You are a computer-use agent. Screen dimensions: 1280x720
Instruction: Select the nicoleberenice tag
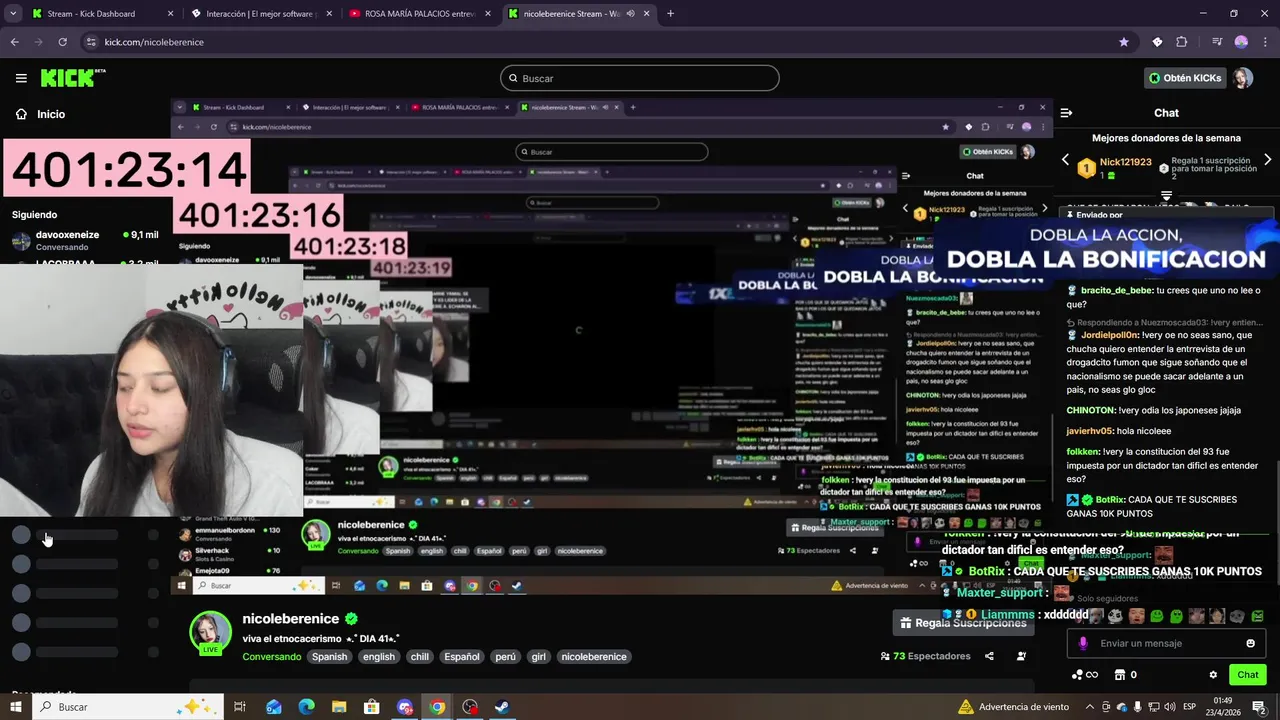(x=594, y=657)
